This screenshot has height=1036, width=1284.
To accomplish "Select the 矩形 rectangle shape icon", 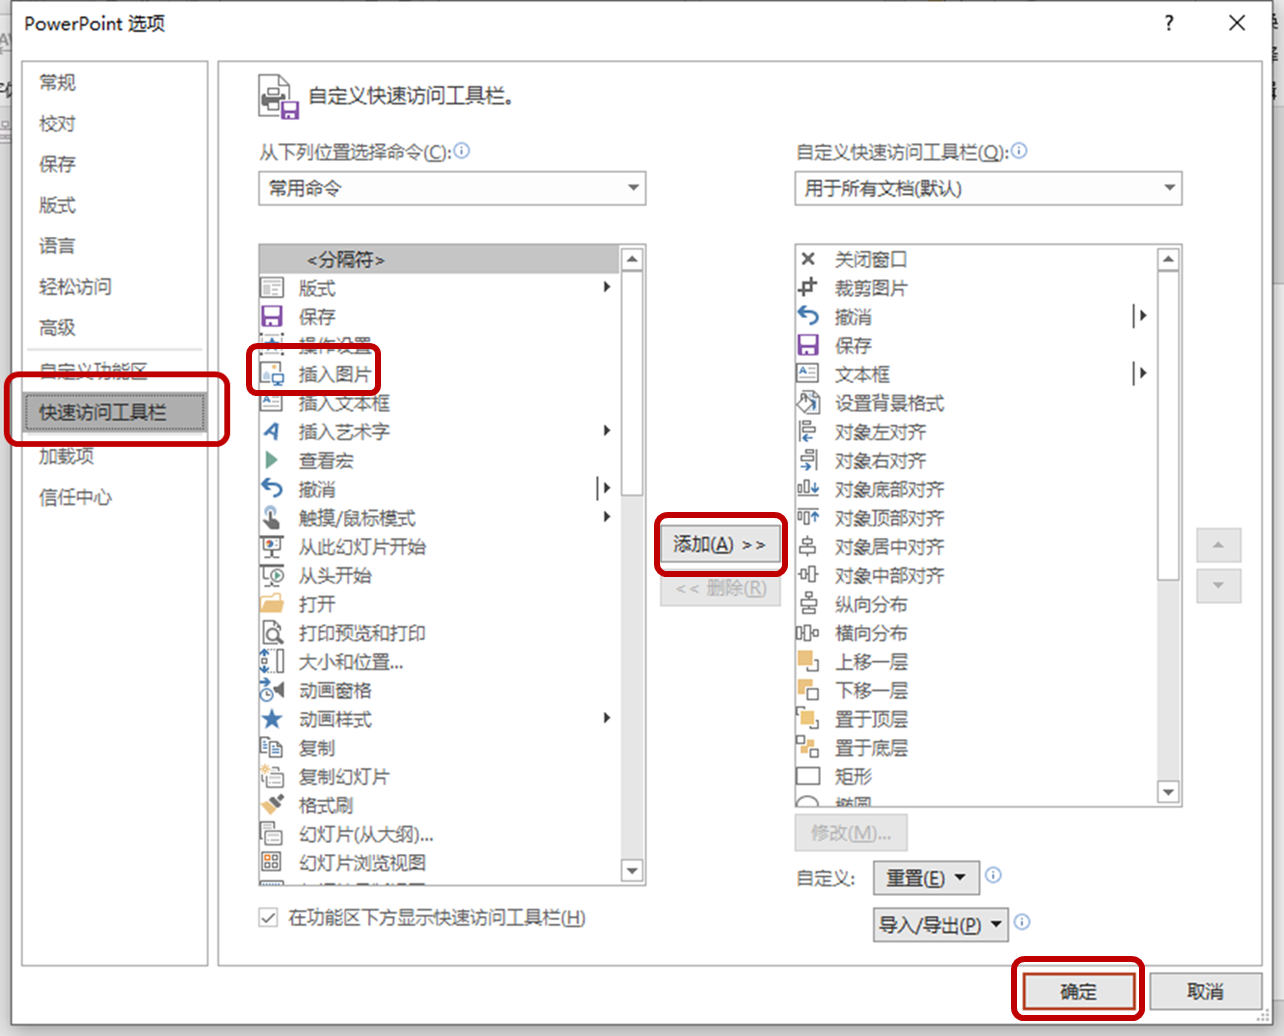I will [808, 777].
